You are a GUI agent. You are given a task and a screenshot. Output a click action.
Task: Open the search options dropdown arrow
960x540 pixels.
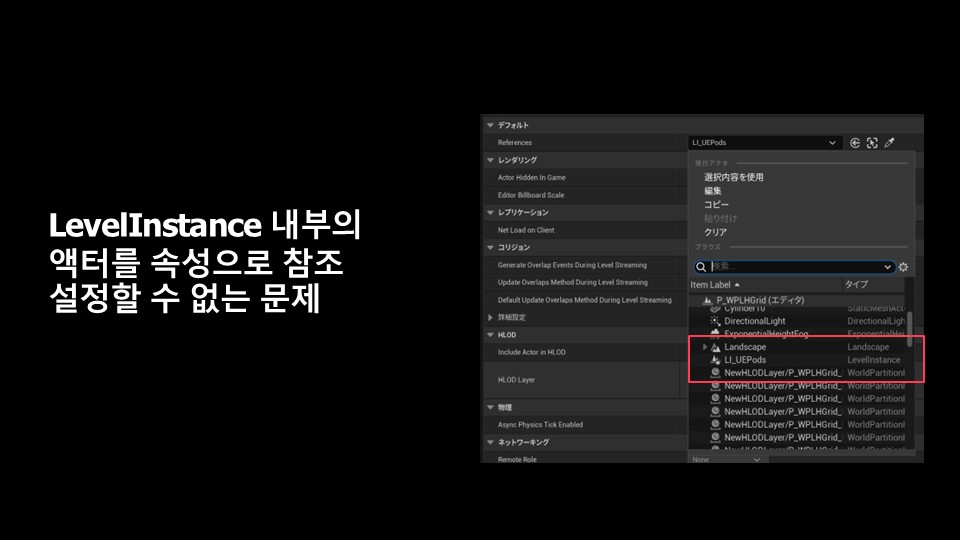pos(887,267)
